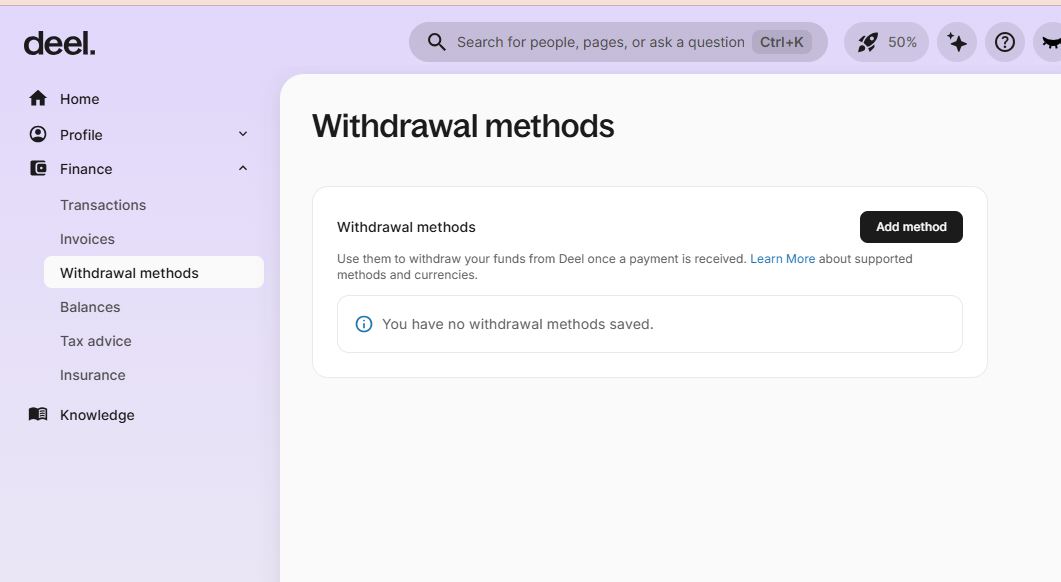1061x582 pixels.
Task: Open the partially visible avatar button
Action: [1048, 43]
